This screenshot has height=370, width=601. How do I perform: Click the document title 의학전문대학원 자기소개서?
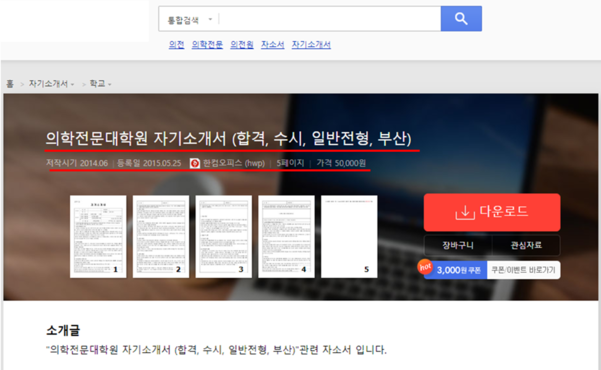tap(228, 138)
